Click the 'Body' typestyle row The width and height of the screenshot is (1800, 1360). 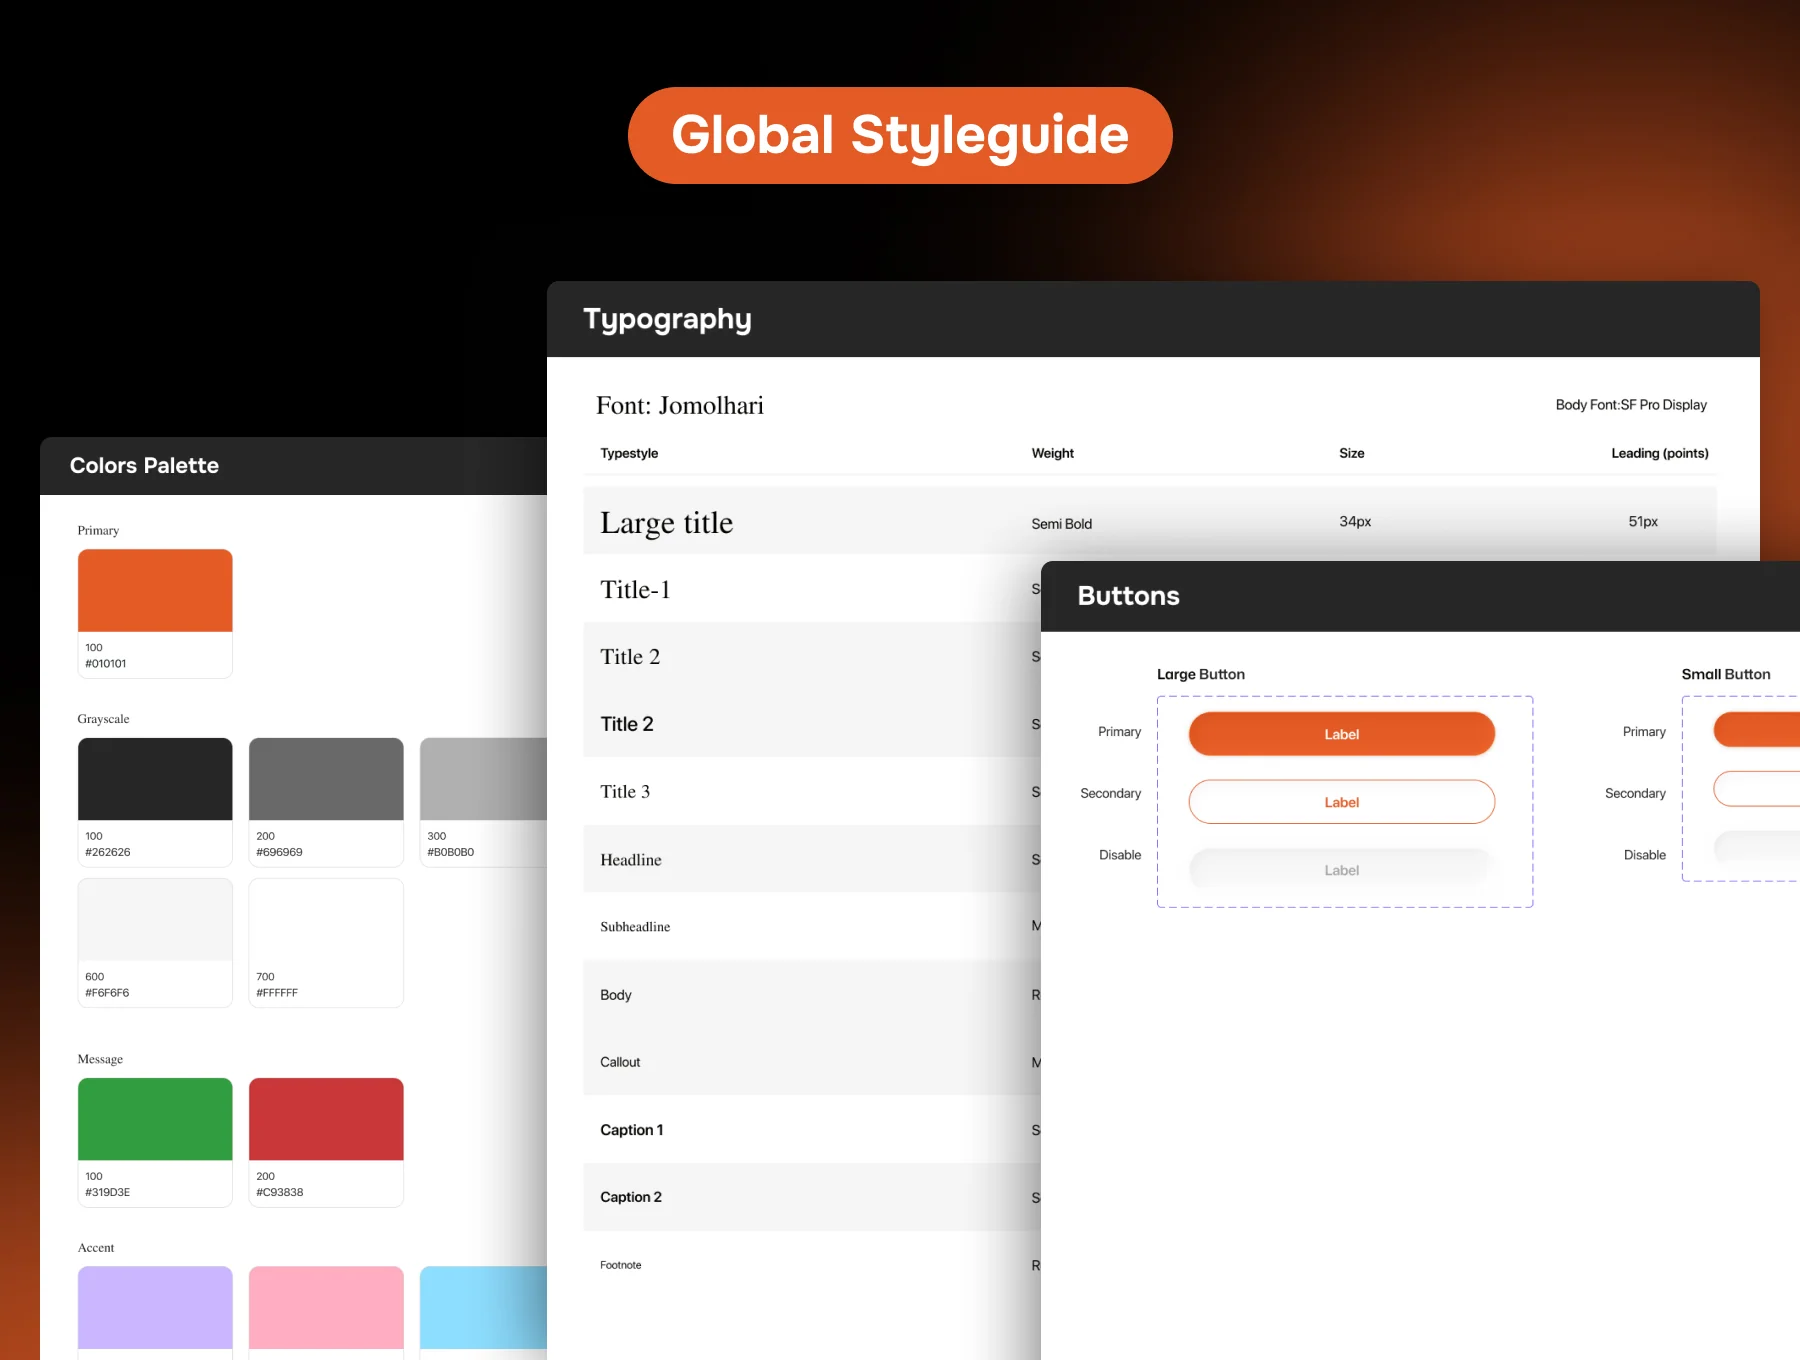(812, 995)
